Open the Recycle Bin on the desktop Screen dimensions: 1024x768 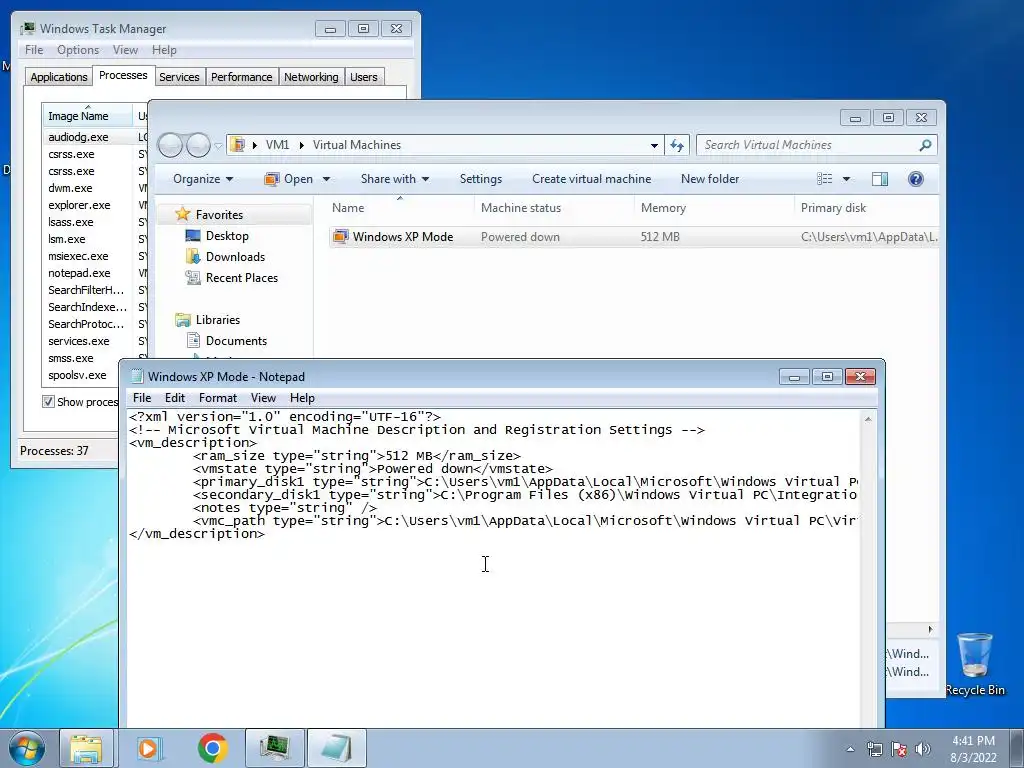click(x=974, y=664)
